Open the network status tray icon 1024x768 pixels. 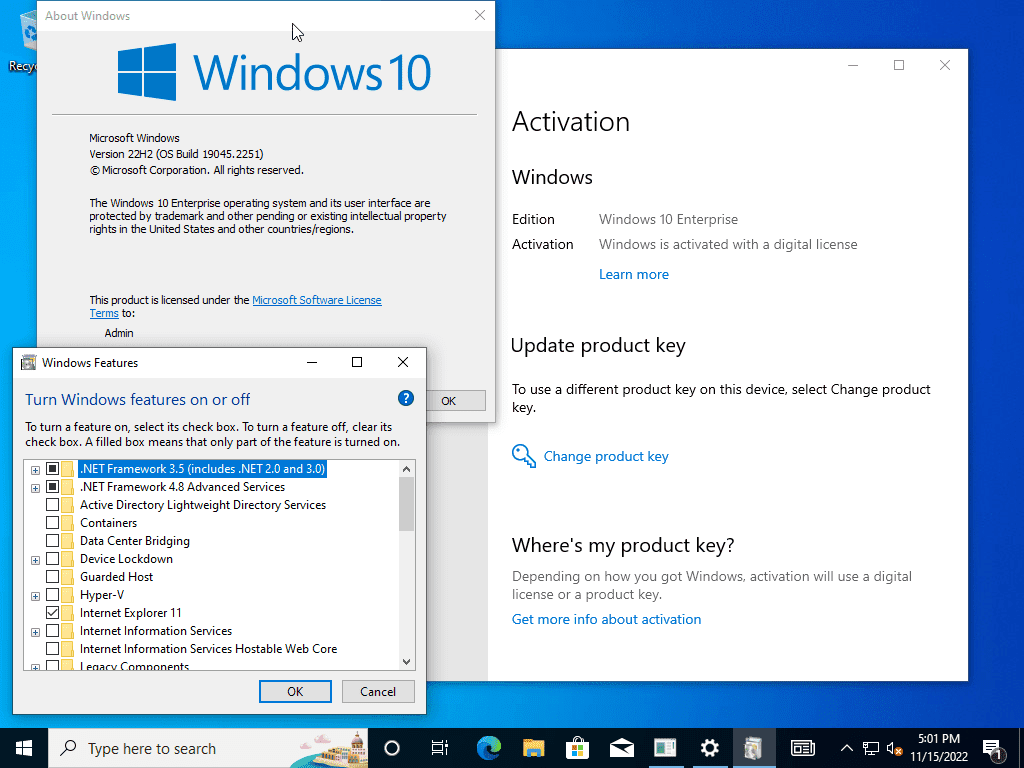pos(871,748)
